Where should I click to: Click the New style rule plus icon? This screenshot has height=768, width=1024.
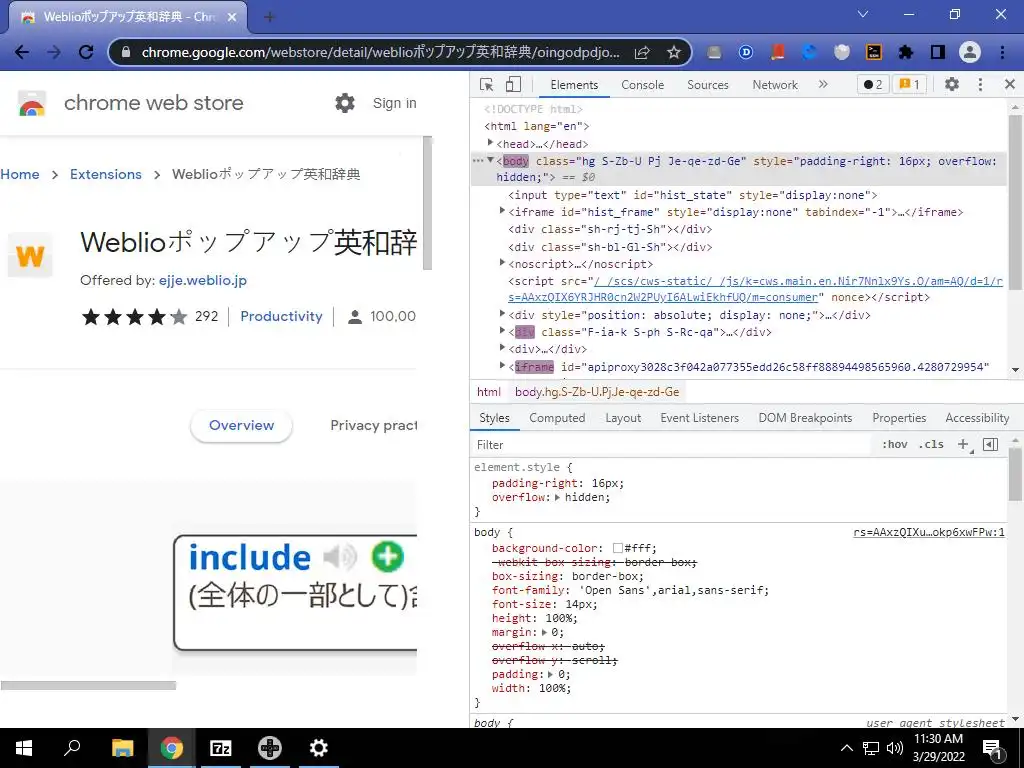963,445
